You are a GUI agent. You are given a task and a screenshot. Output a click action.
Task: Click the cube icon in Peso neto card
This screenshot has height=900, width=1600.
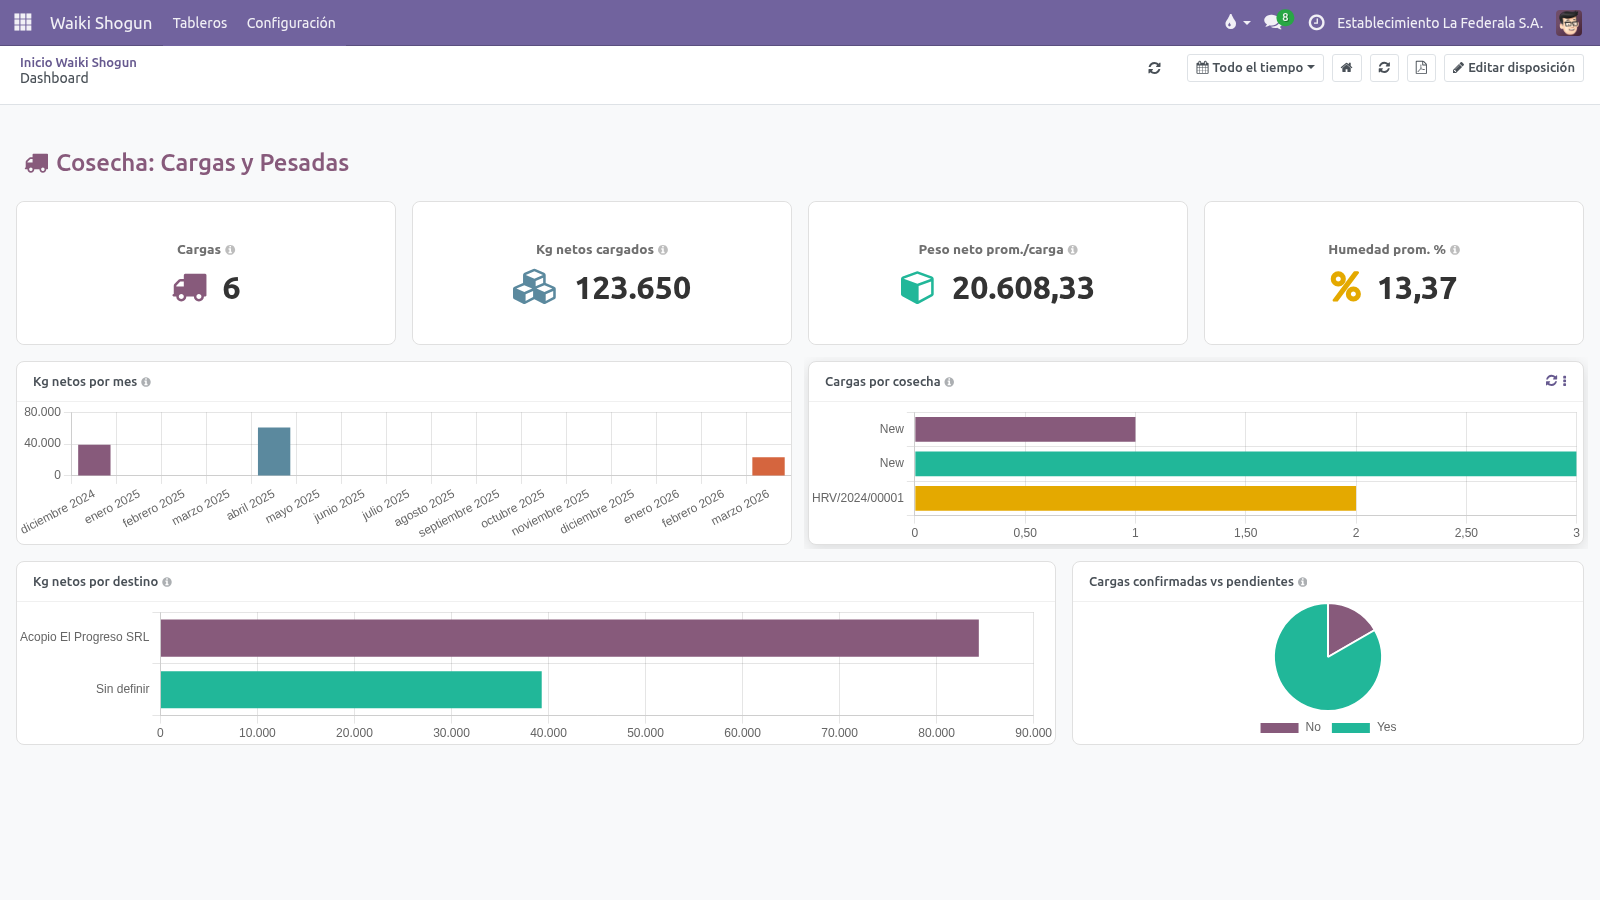(917, 288)
